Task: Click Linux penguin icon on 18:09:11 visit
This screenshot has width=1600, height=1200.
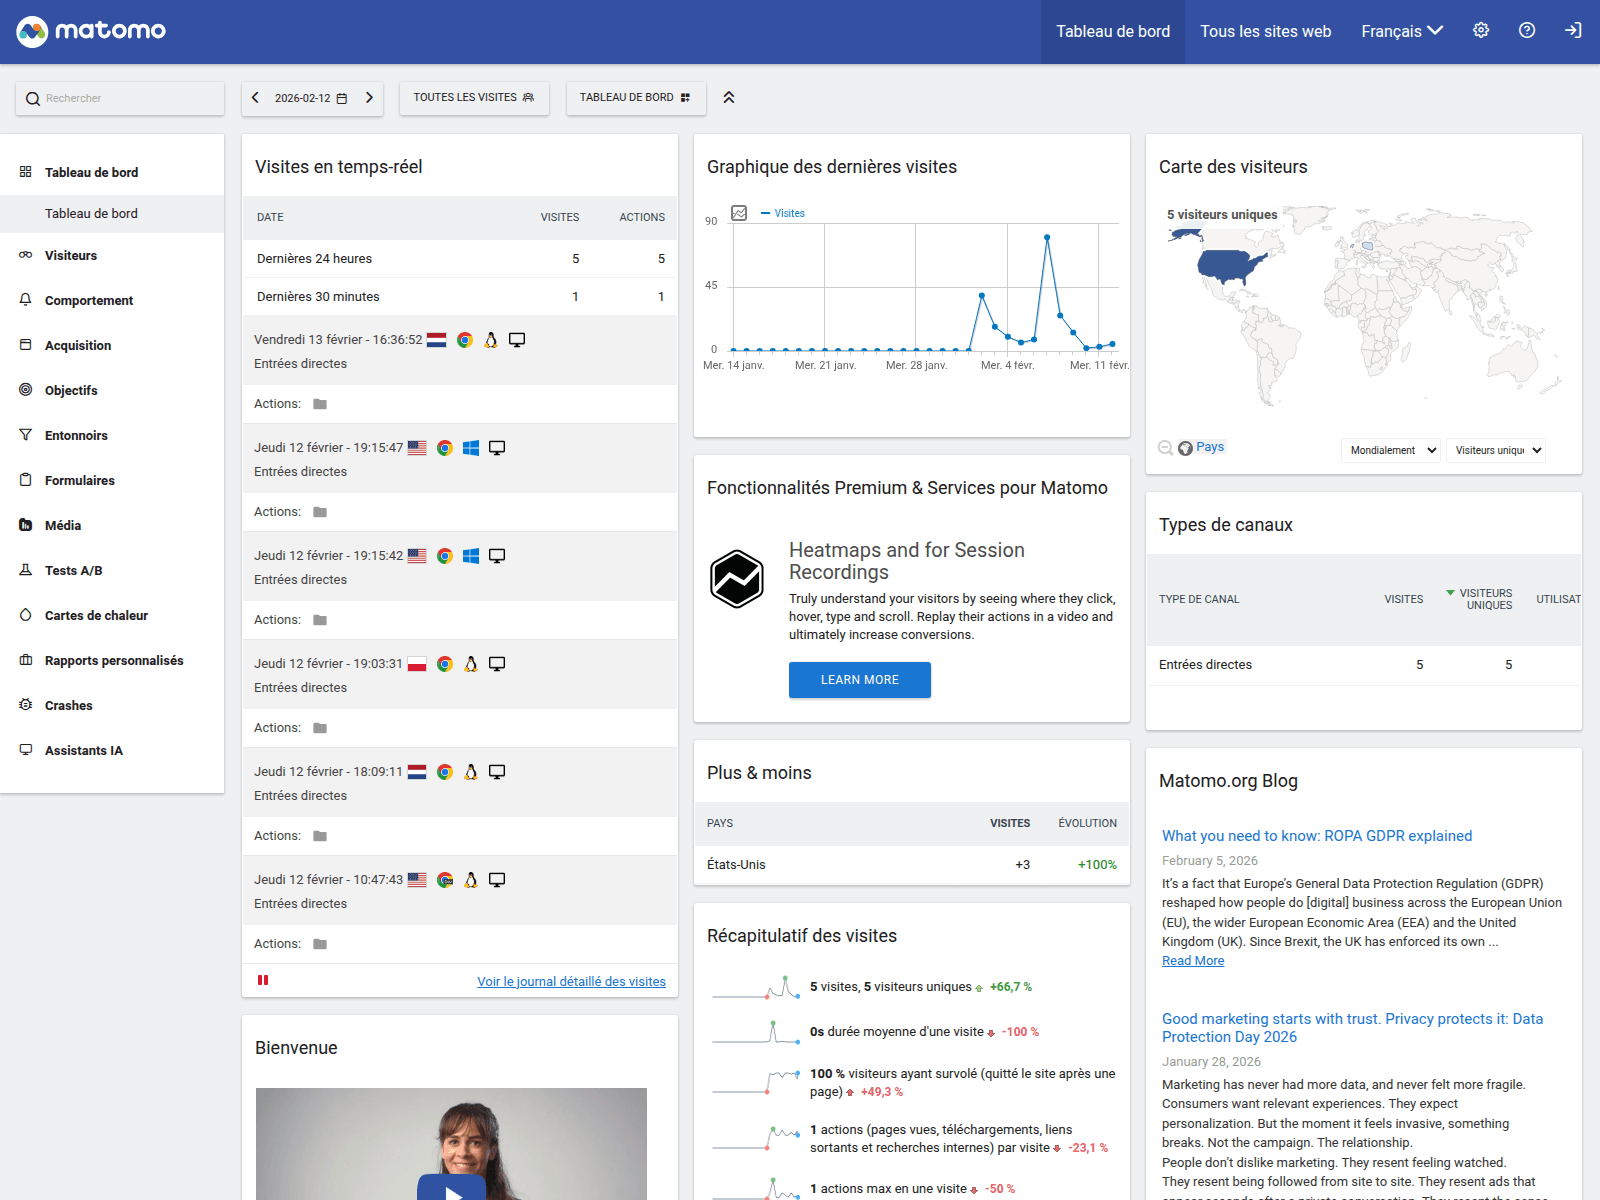Action: (x=471, y=772)
